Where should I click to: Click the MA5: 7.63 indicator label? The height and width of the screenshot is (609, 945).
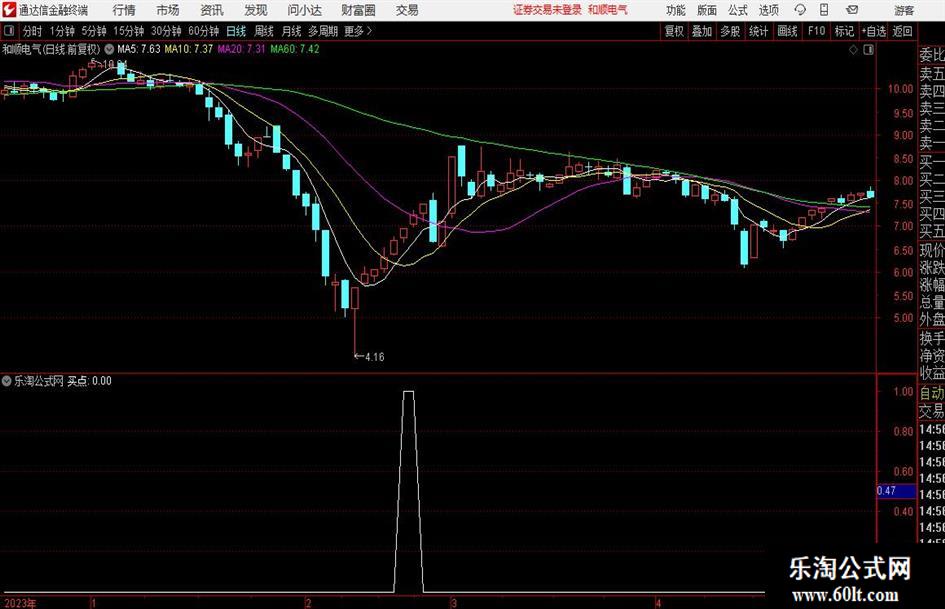[139, 49]
